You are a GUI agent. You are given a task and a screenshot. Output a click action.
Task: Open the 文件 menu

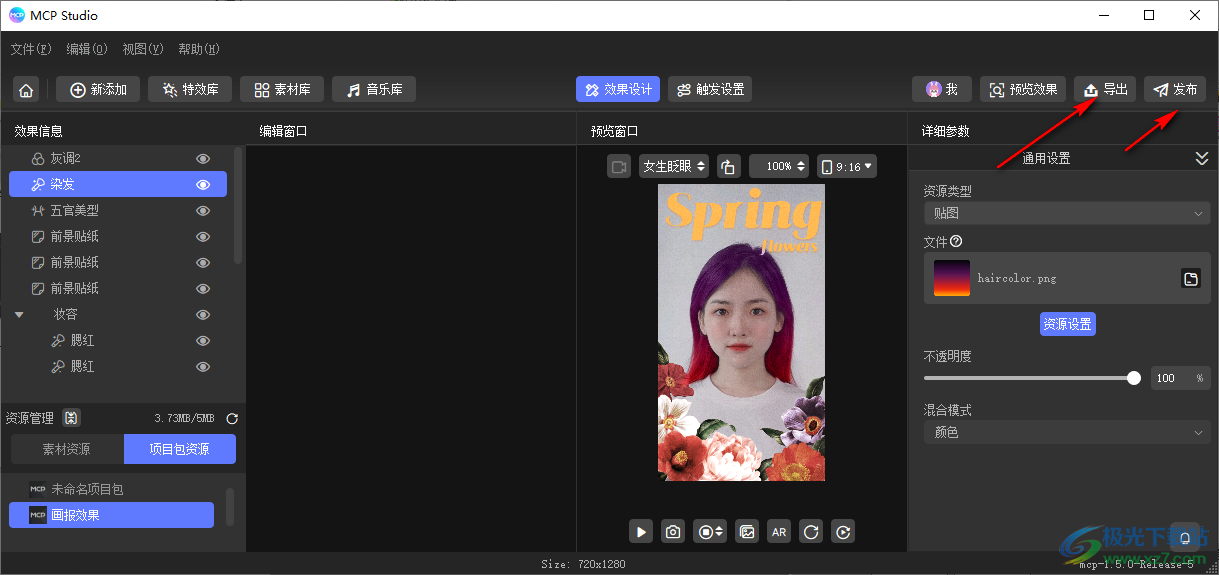click(31, 49)
